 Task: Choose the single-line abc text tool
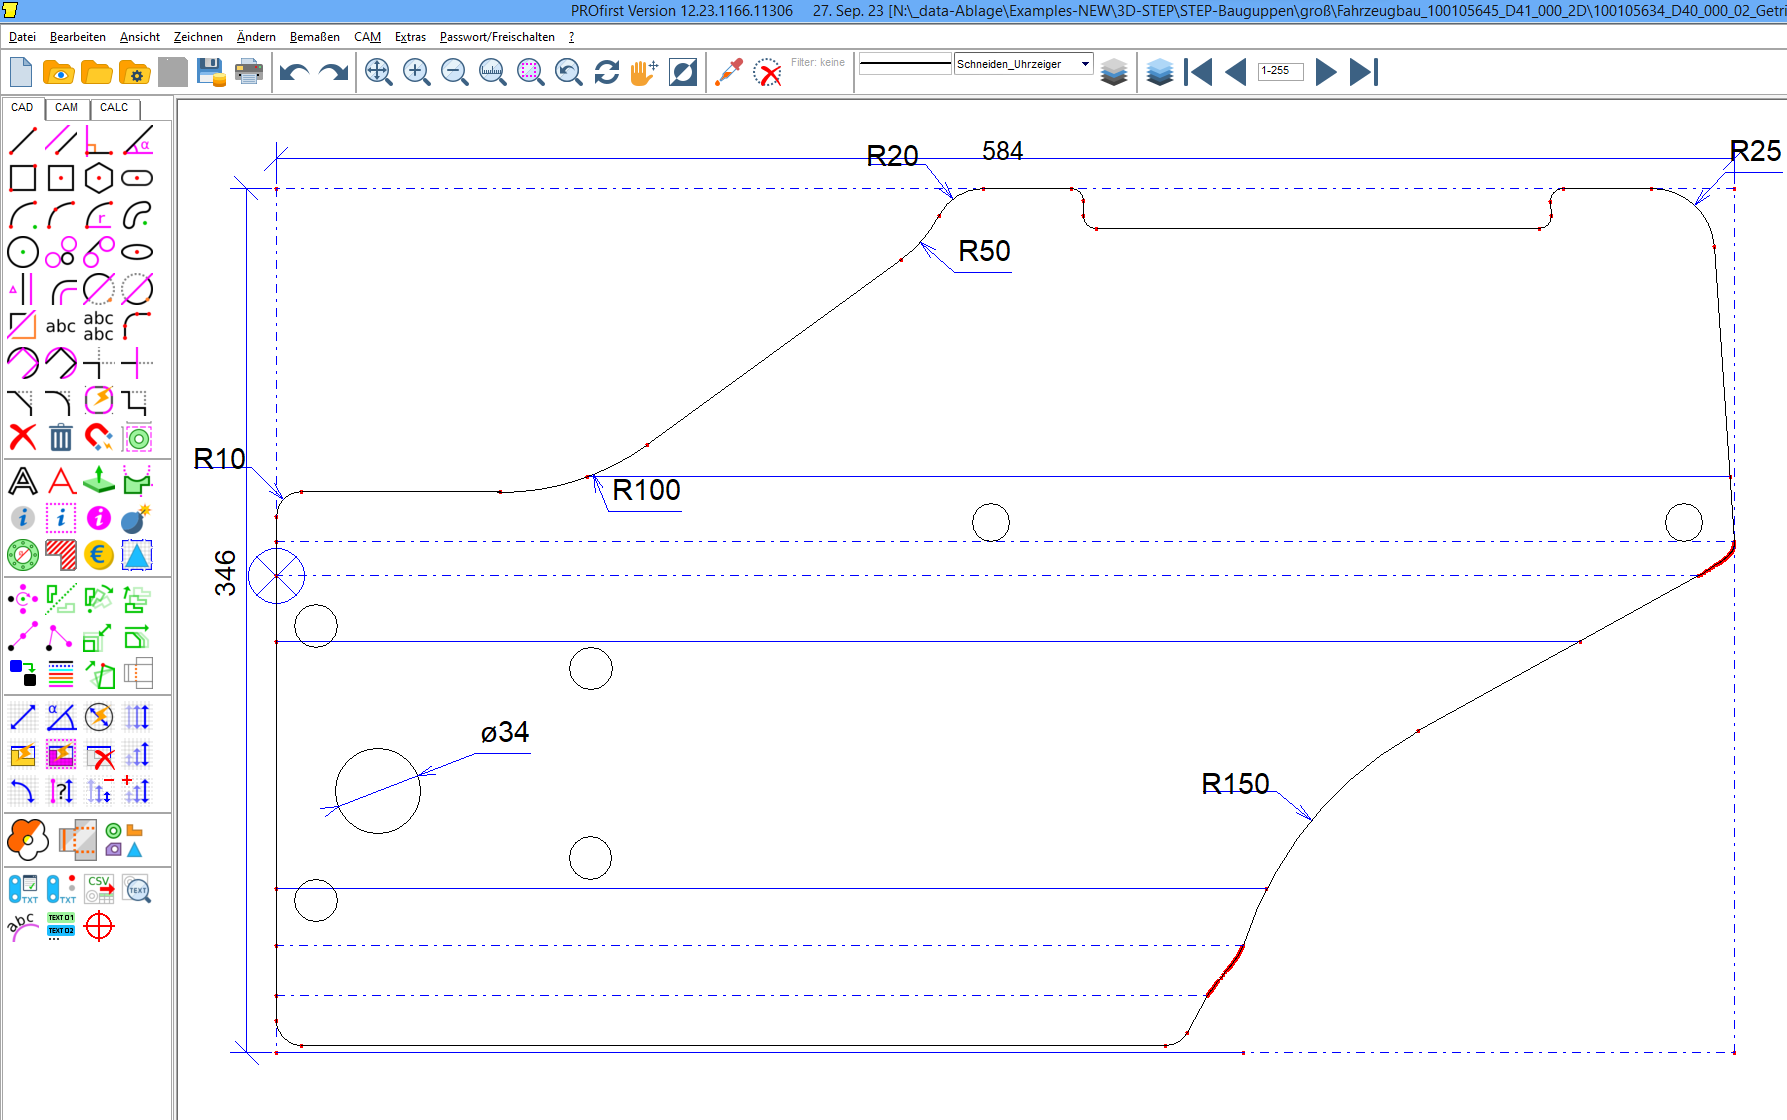60,326
